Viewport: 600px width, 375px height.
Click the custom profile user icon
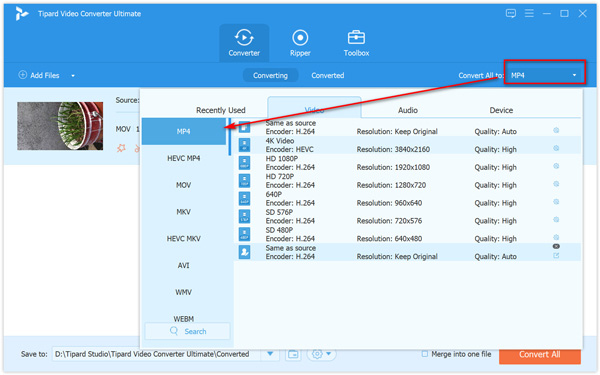(x=245, y=252)
